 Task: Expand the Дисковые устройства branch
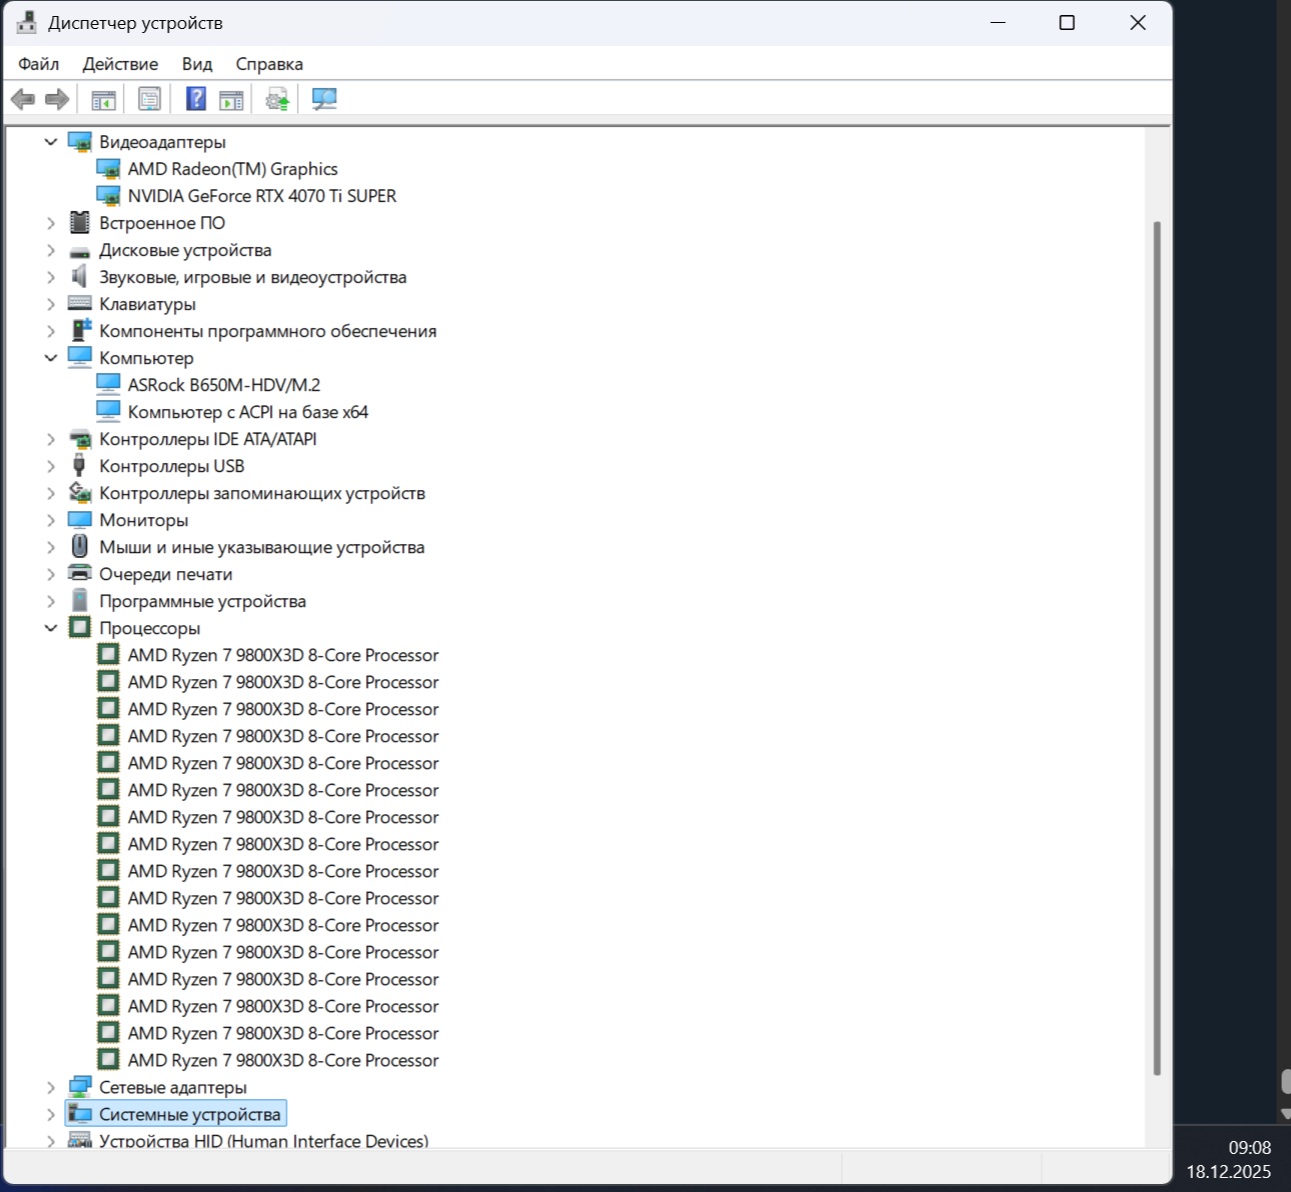(x=51, y=250)
